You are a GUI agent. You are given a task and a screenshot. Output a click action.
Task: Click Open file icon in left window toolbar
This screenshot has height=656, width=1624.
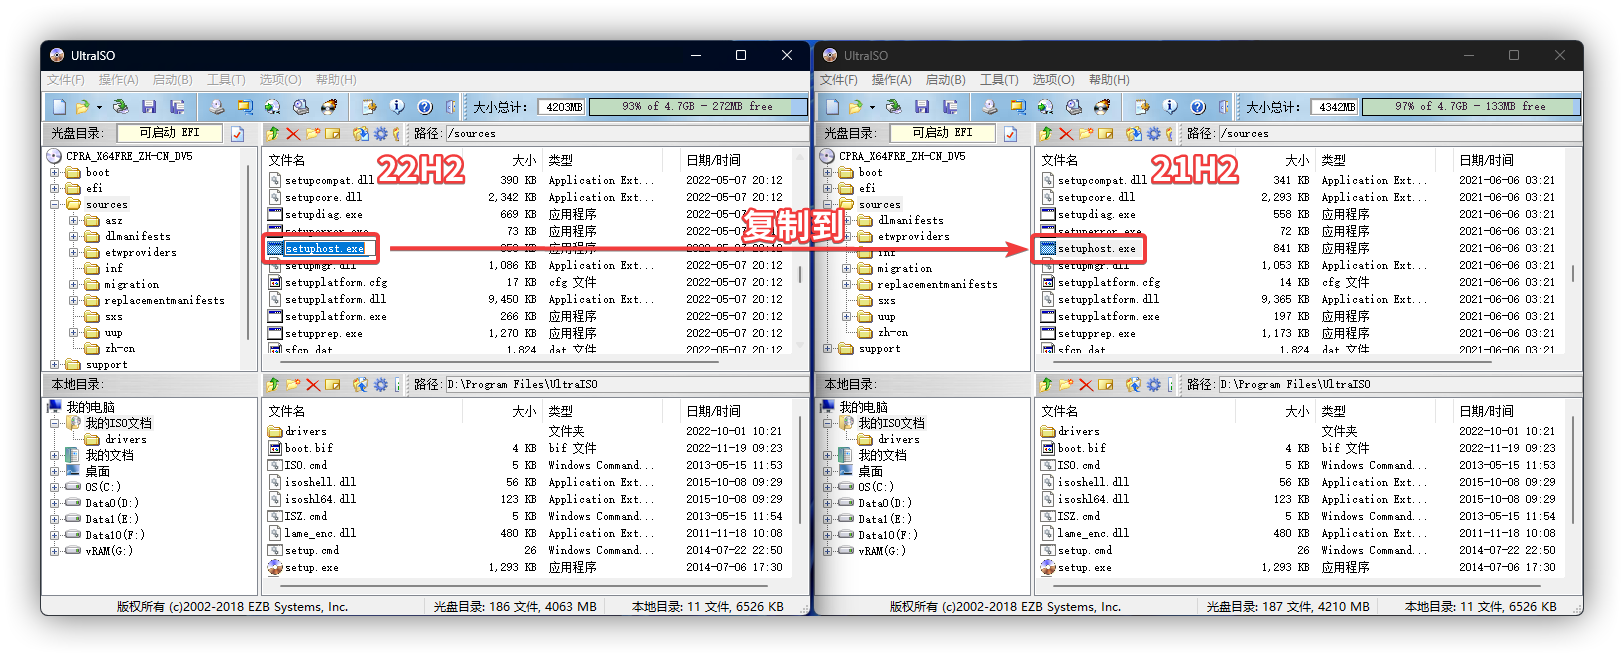[x=83, y=106]
